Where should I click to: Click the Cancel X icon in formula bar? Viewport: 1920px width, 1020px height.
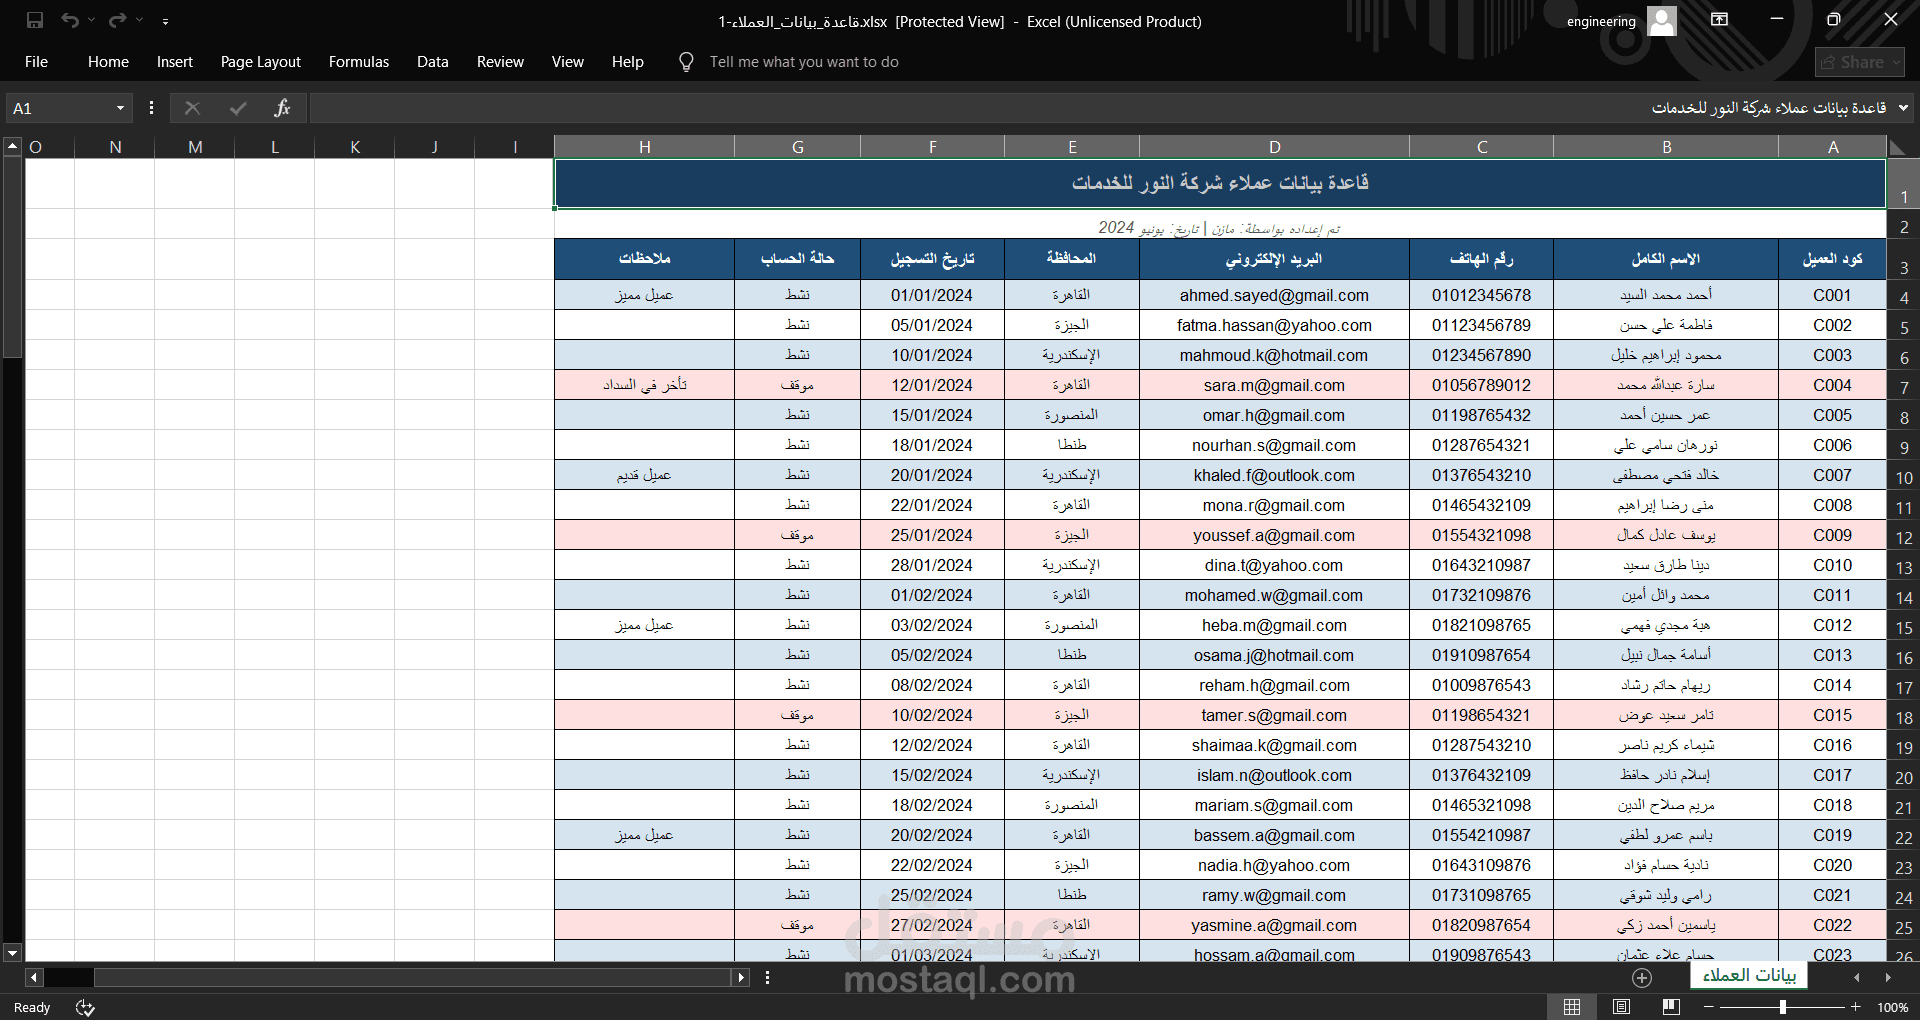coord(192,108)
